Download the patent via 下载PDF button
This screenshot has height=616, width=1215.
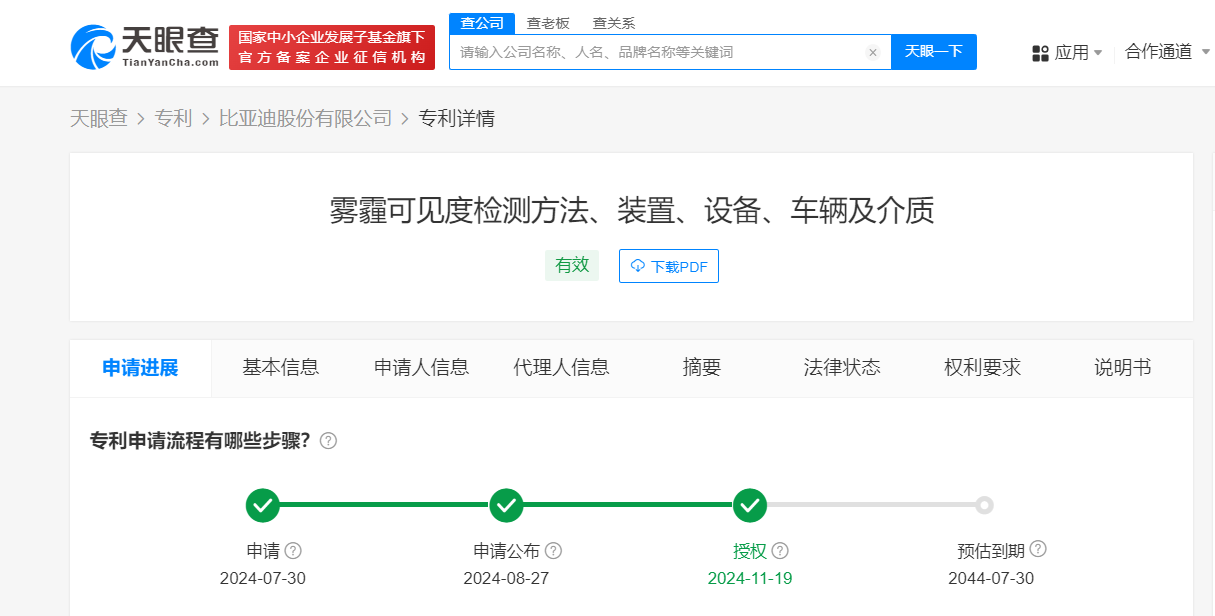coord(668,266)
